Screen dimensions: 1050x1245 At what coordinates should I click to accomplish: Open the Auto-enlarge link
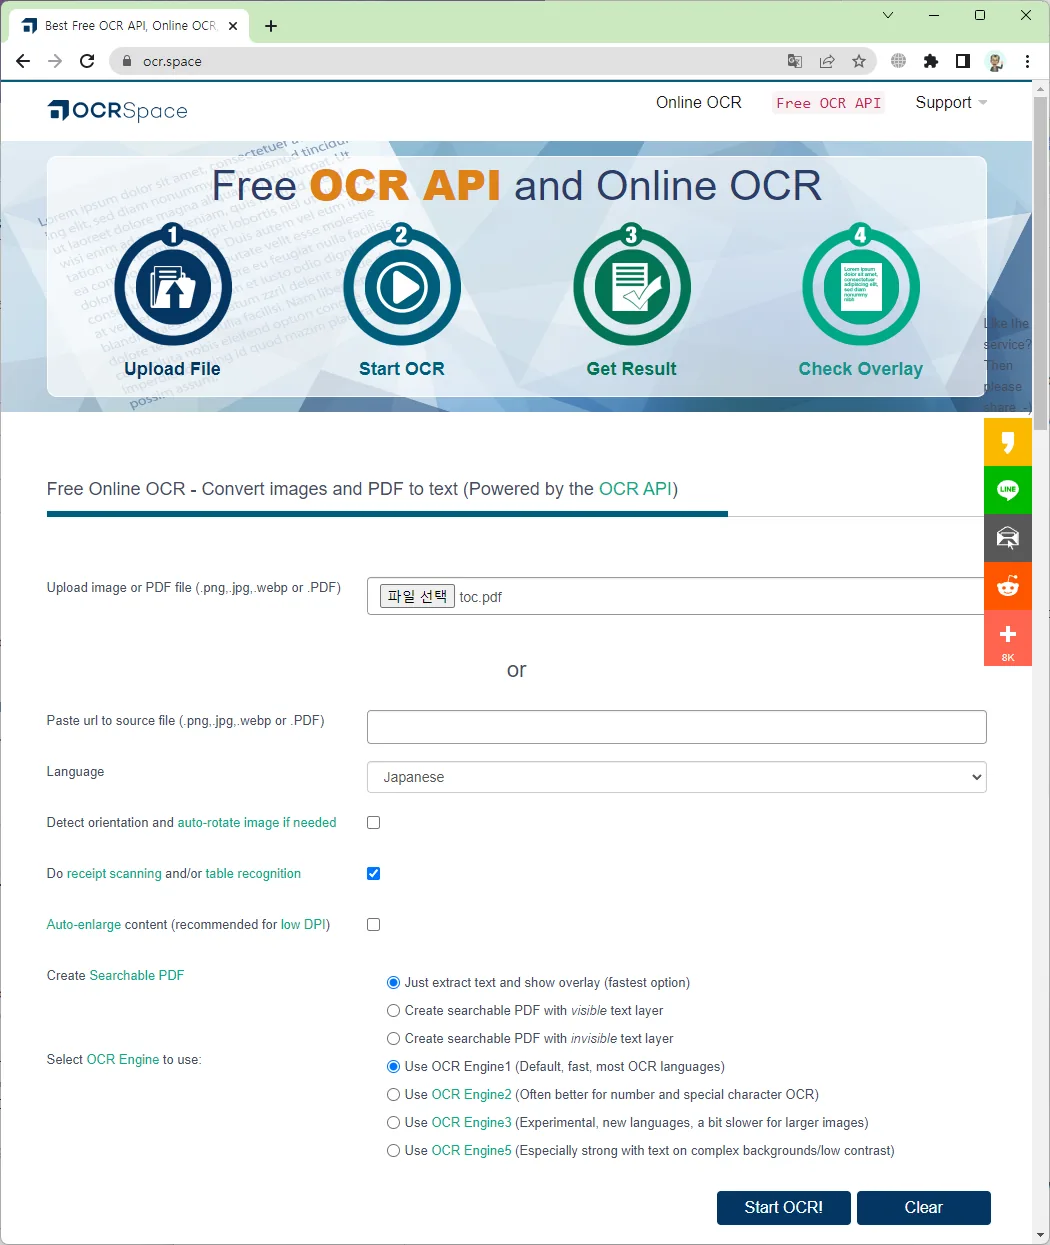point(84,925)
